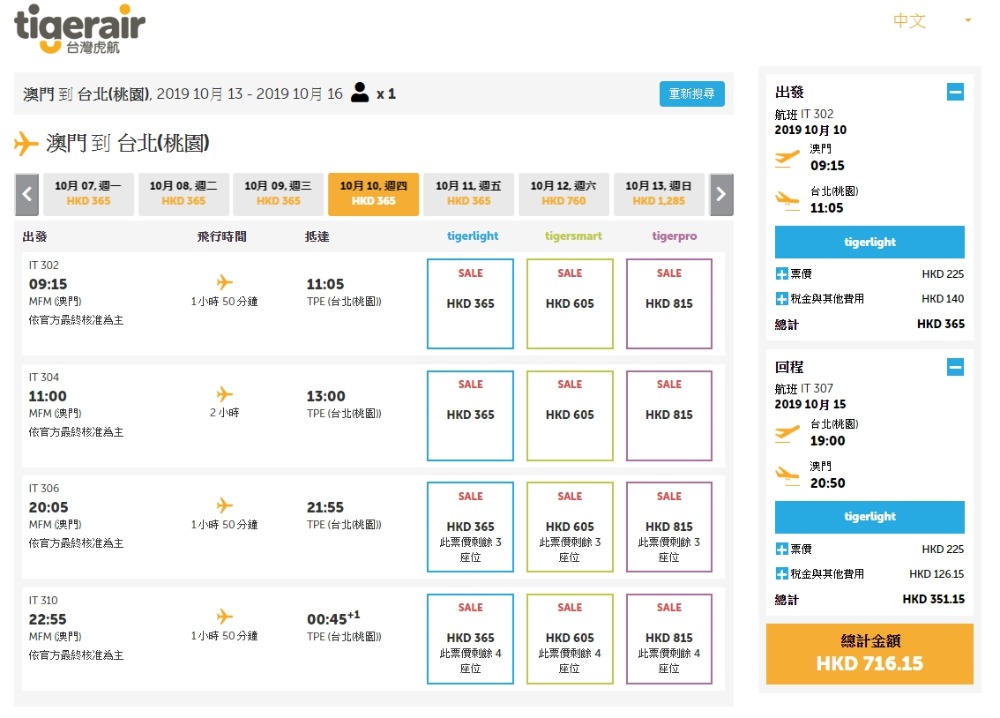Select the October 12 Saturday date tab
This screenshot has height=718, width=1000.
pyautogui.click(x=564, y=194)
